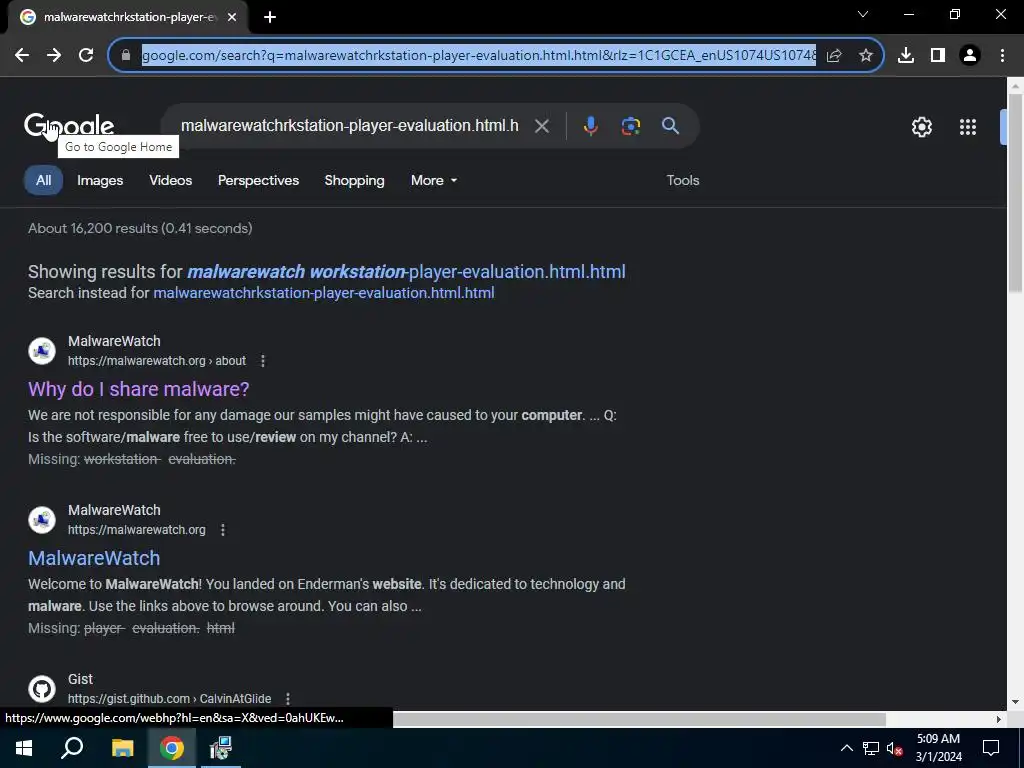
Task: Expand the More search filters dropdown
Action: click(x=434, y=180)
